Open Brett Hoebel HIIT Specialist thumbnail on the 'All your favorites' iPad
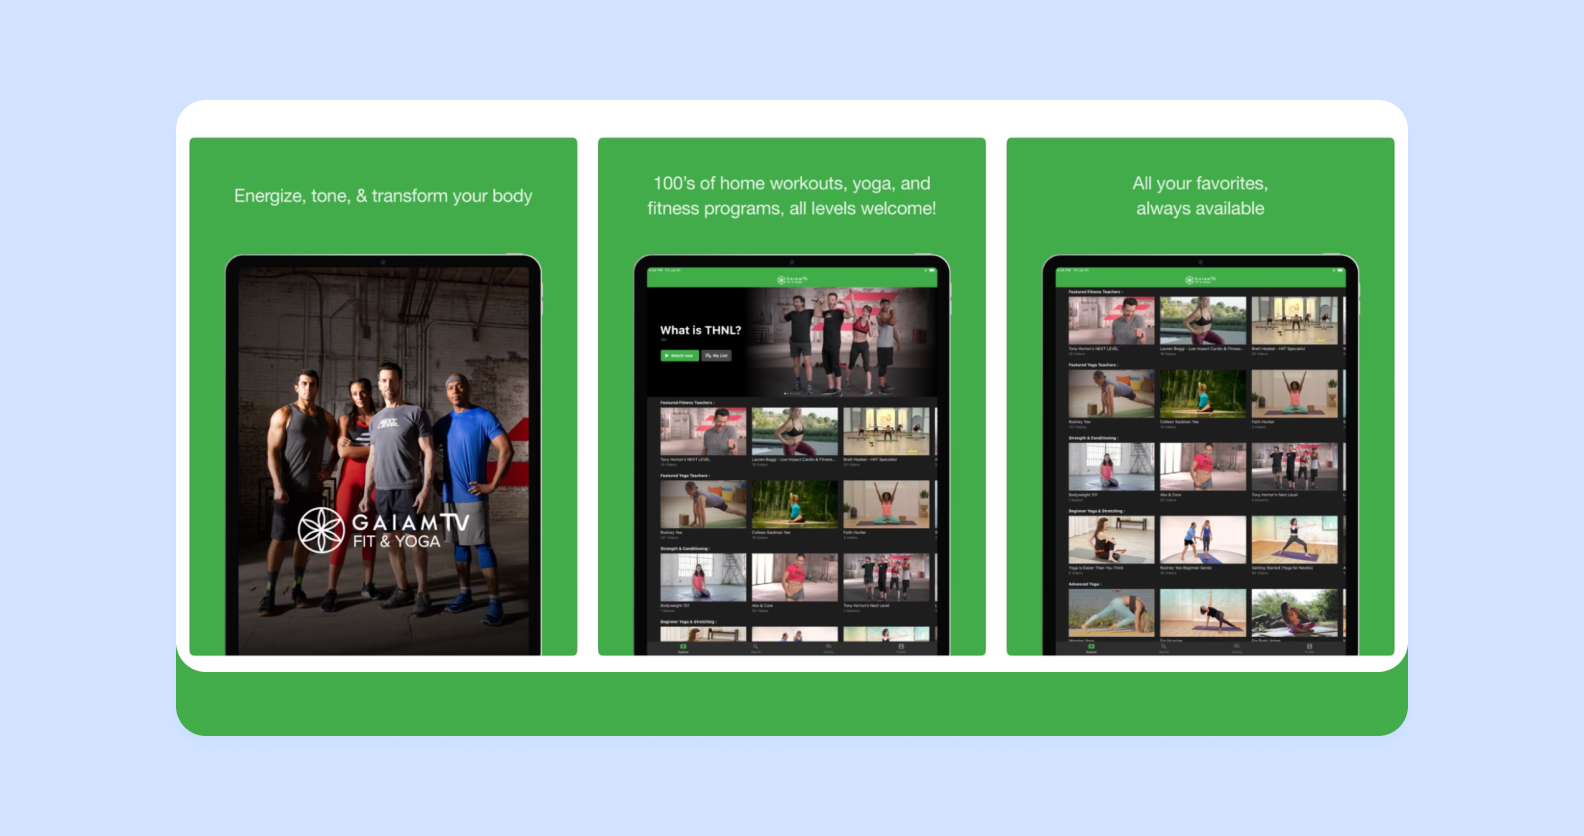 pos(1294,321)
